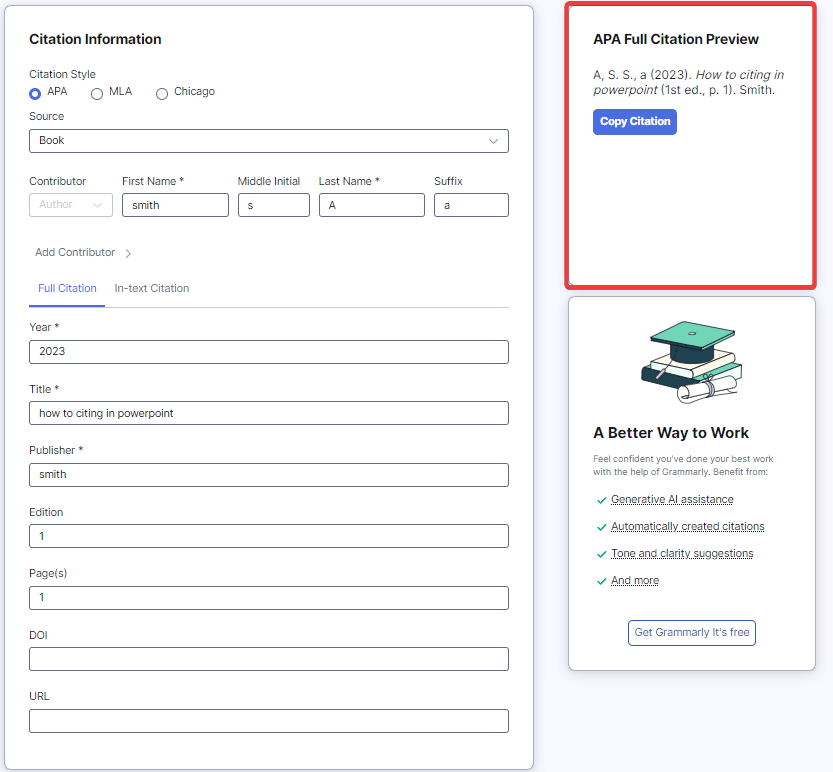This screenshot has width=833, height=772.
Task: Choose the Chicago citation style radio button
Action: tap(162, 93)
